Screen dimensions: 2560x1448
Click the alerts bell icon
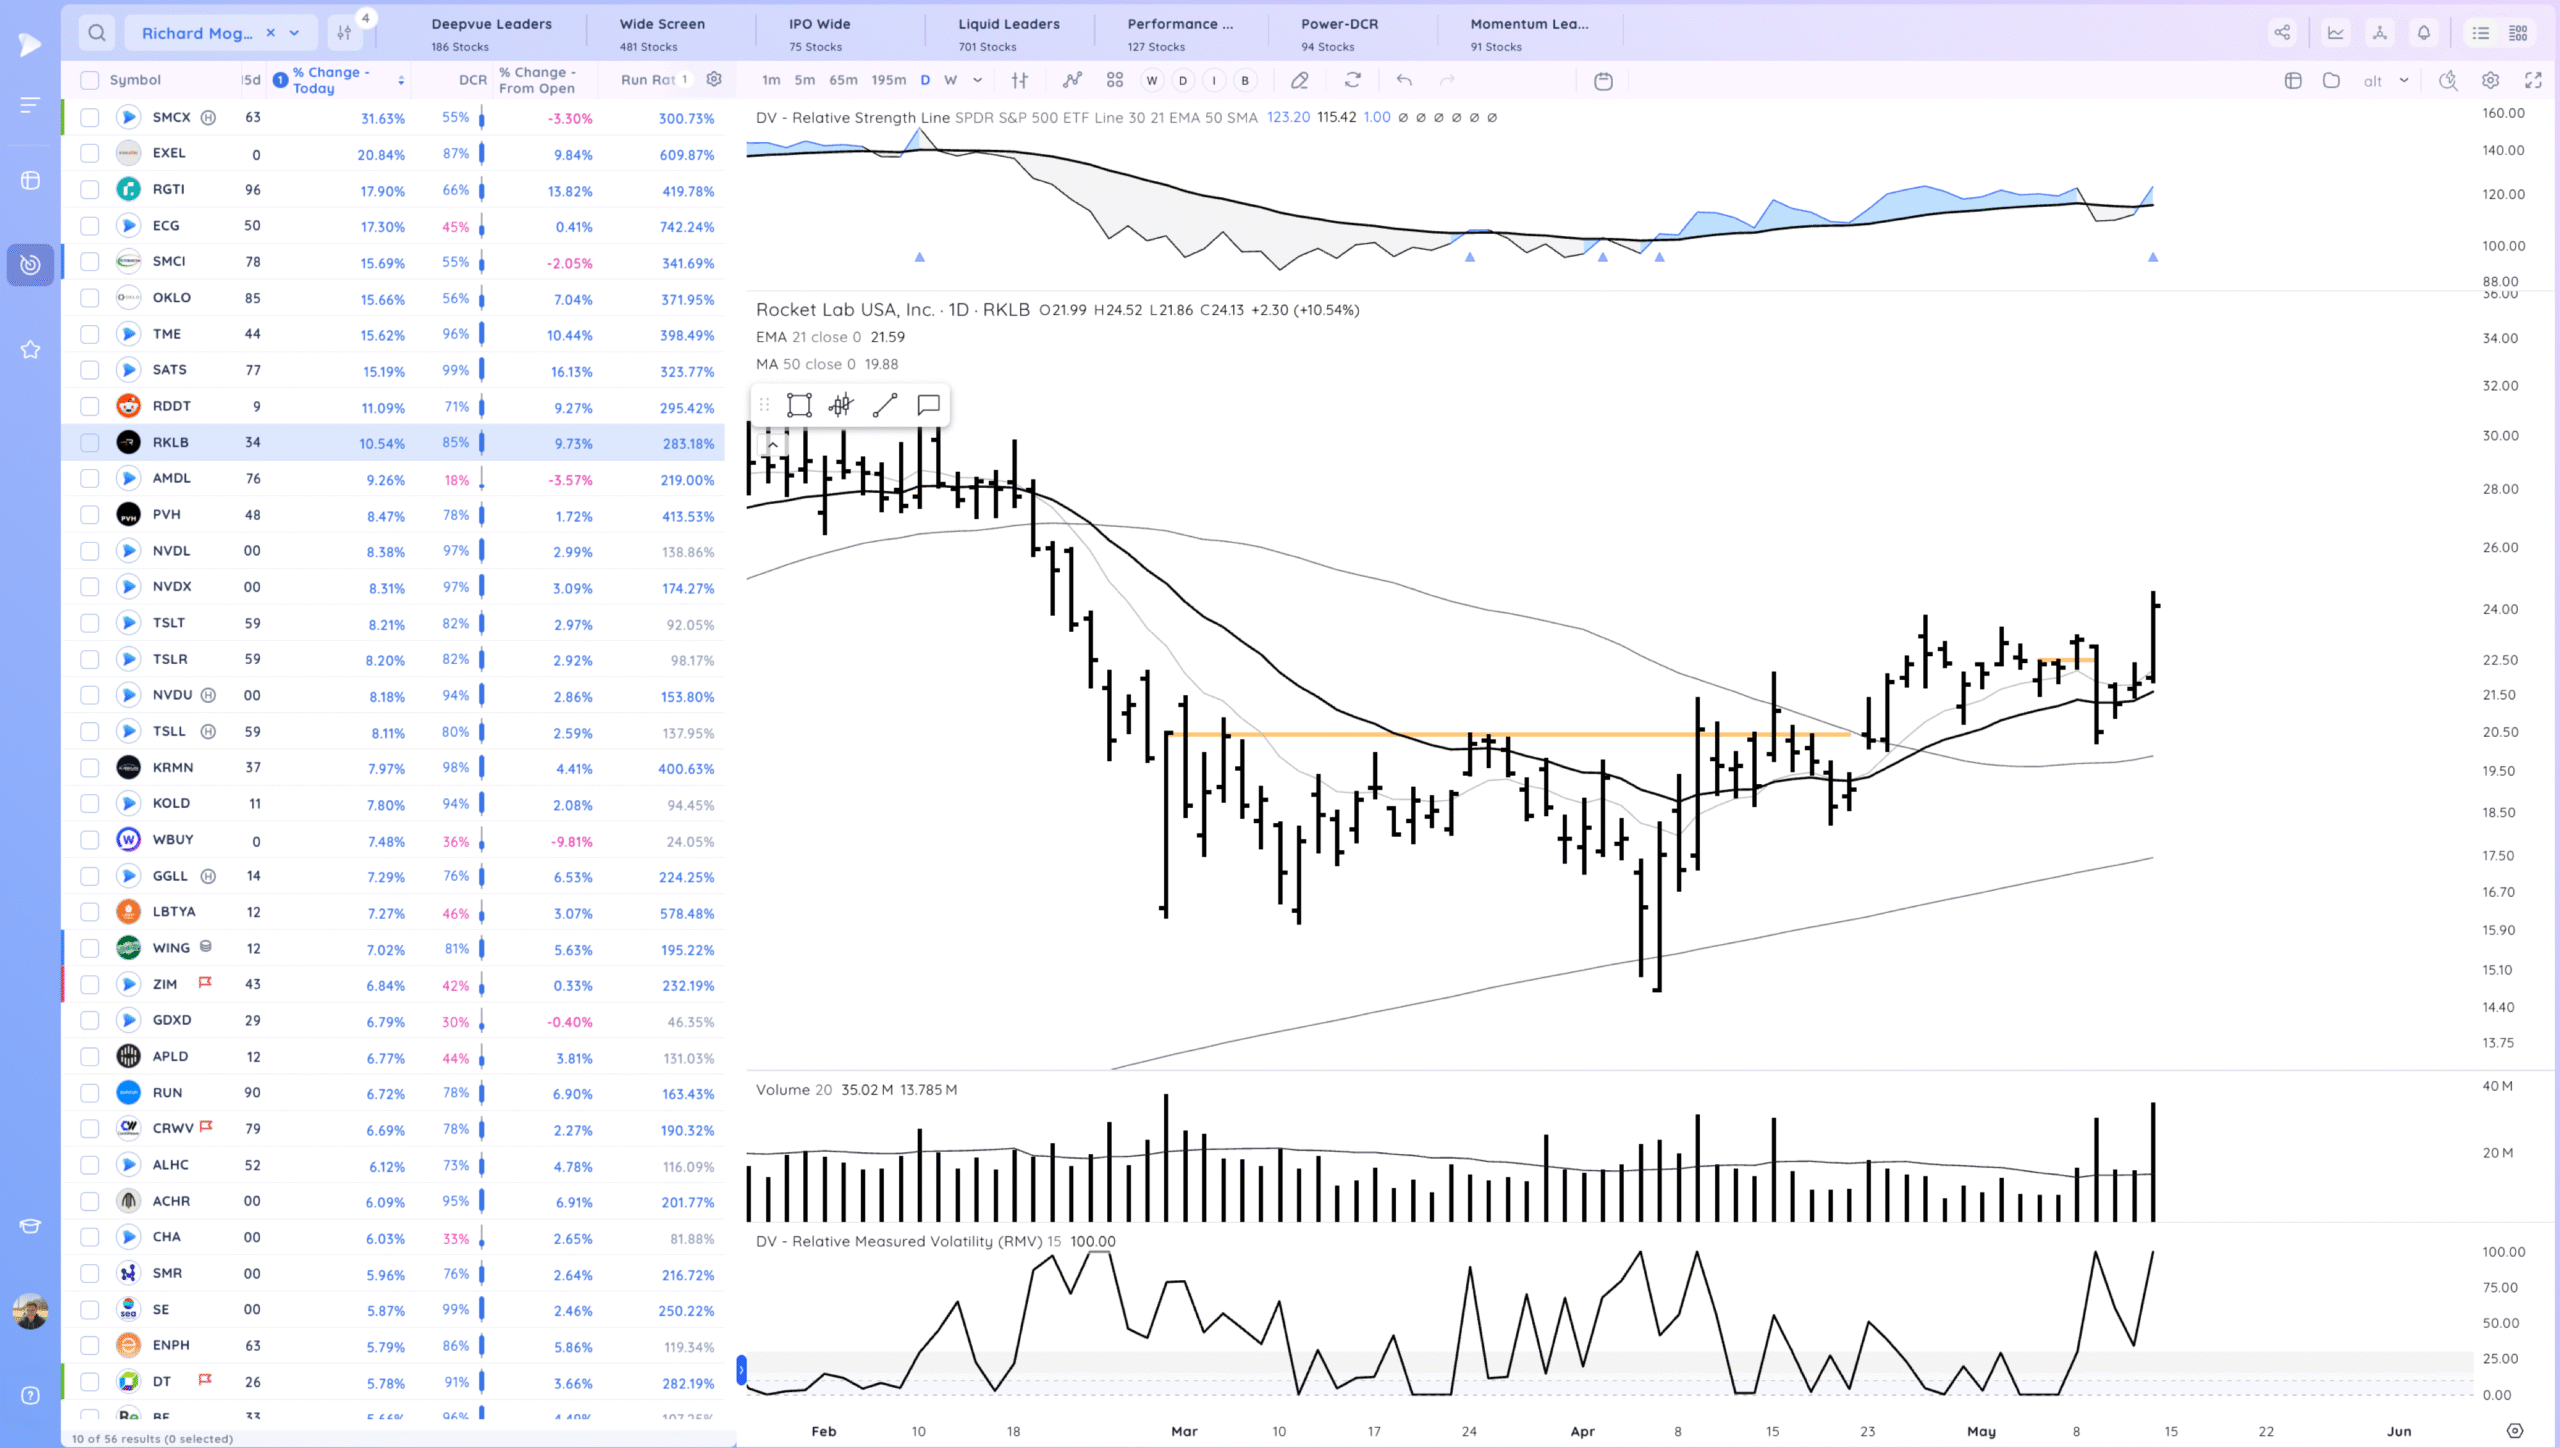2424,33
